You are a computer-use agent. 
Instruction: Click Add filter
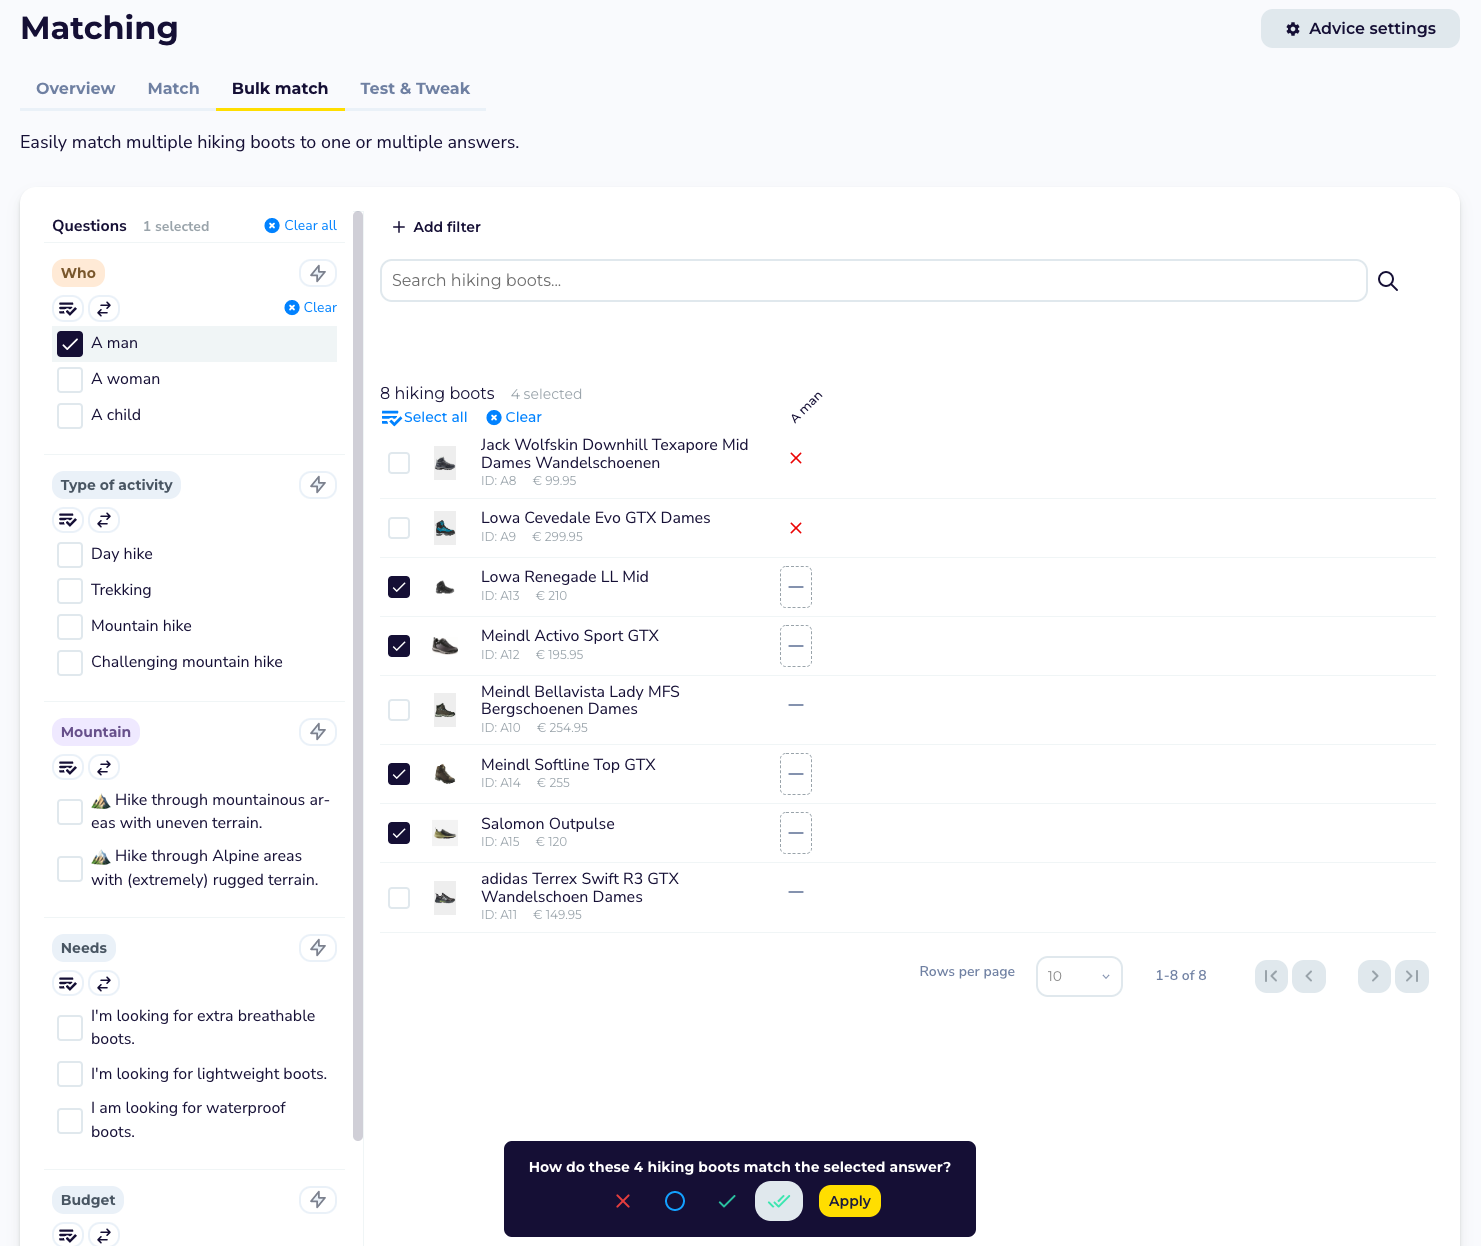tap(436, 227)
